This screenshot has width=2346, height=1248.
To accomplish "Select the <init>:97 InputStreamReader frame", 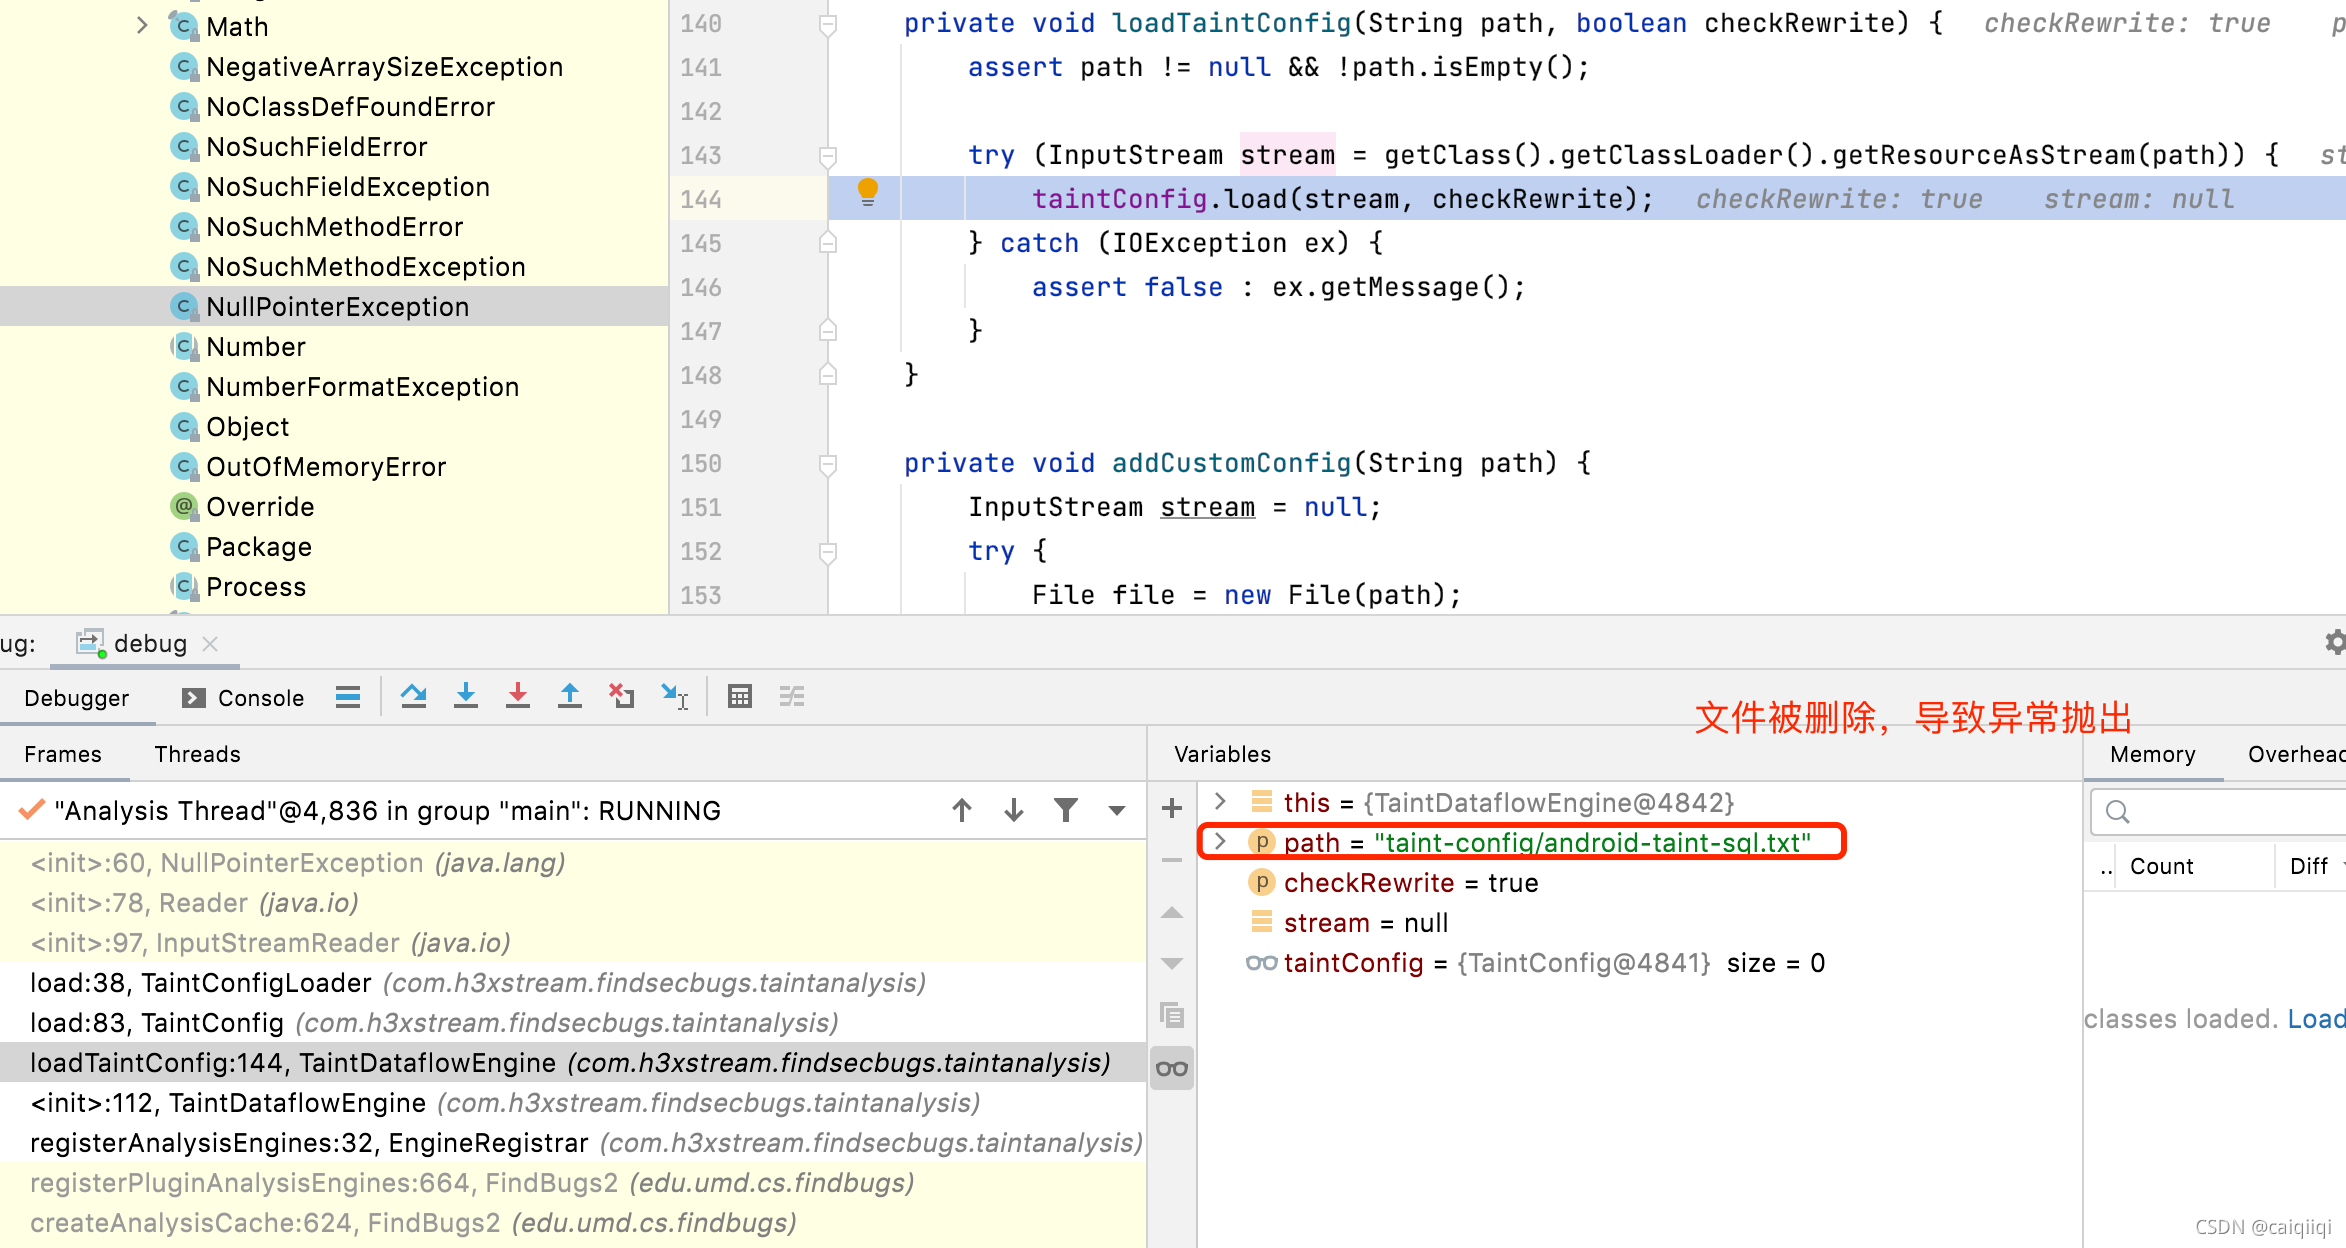I will click(572, 942).
